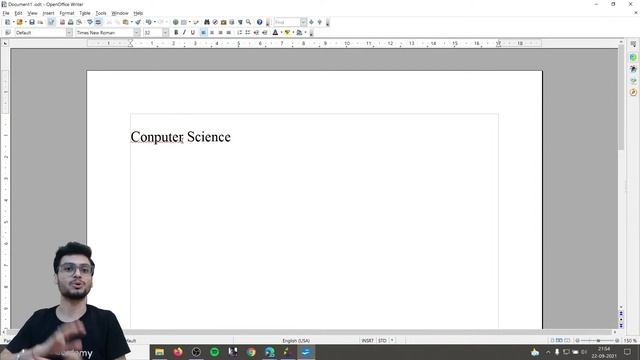The width and height of the screenshot is (640, 360).
Task: Click the Paste toolbar icon
Action: 126,22
